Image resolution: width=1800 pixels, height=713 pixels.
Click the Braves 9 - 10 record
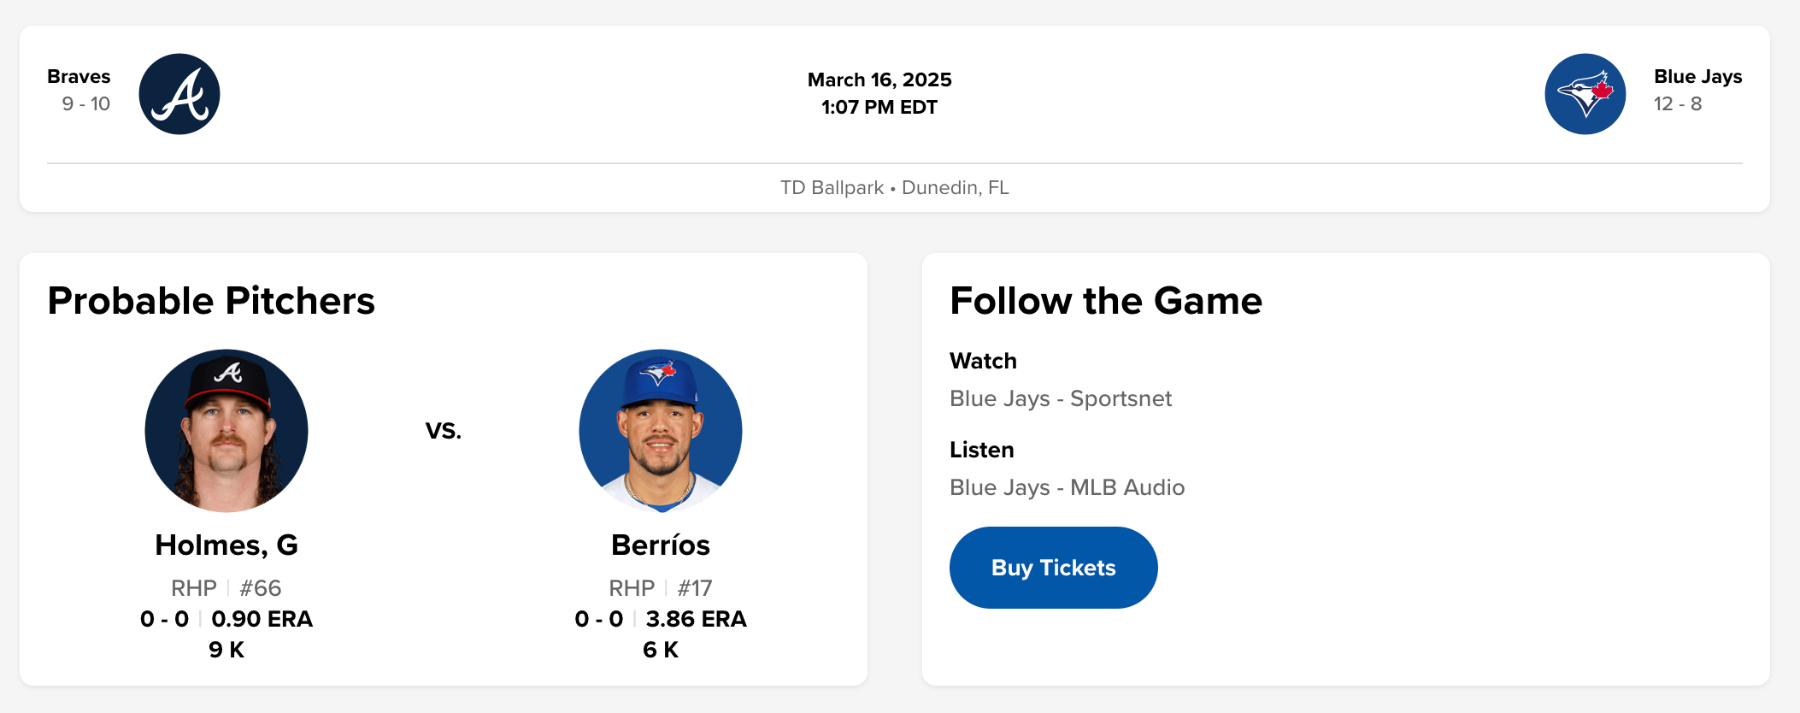pos(86,104)
